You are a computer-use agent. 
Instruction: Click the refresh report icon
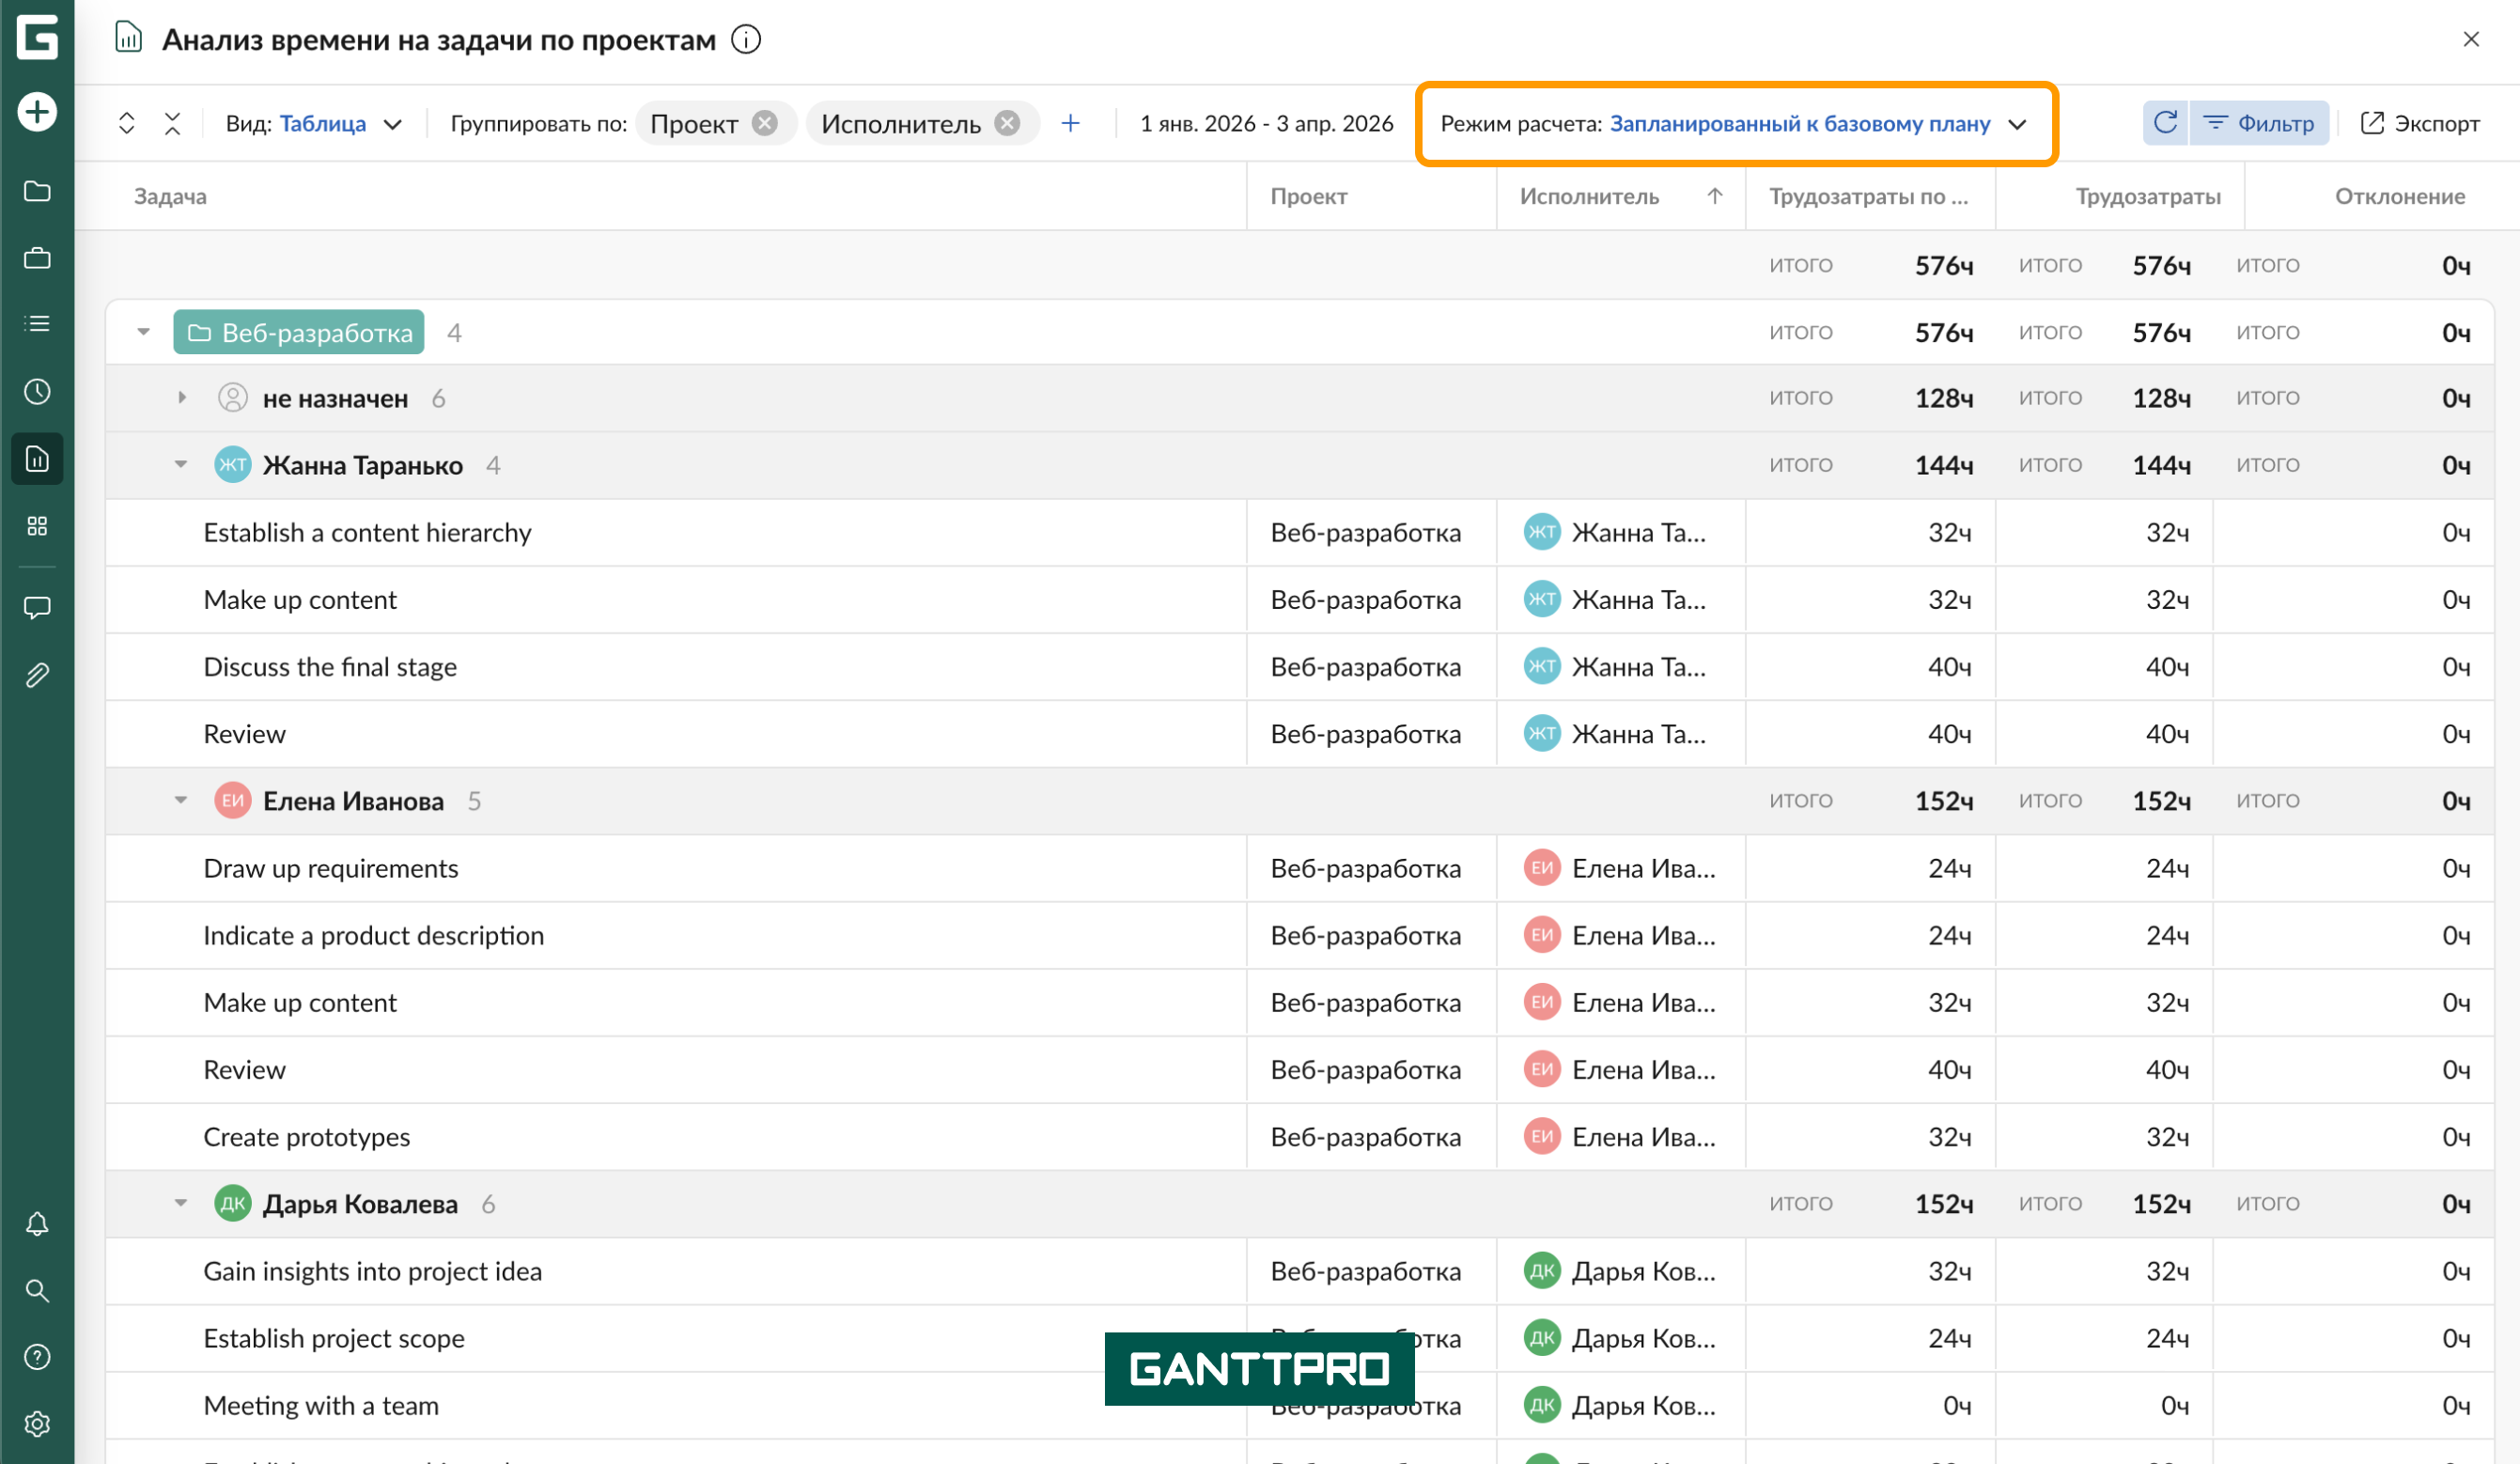(2165, 123)
